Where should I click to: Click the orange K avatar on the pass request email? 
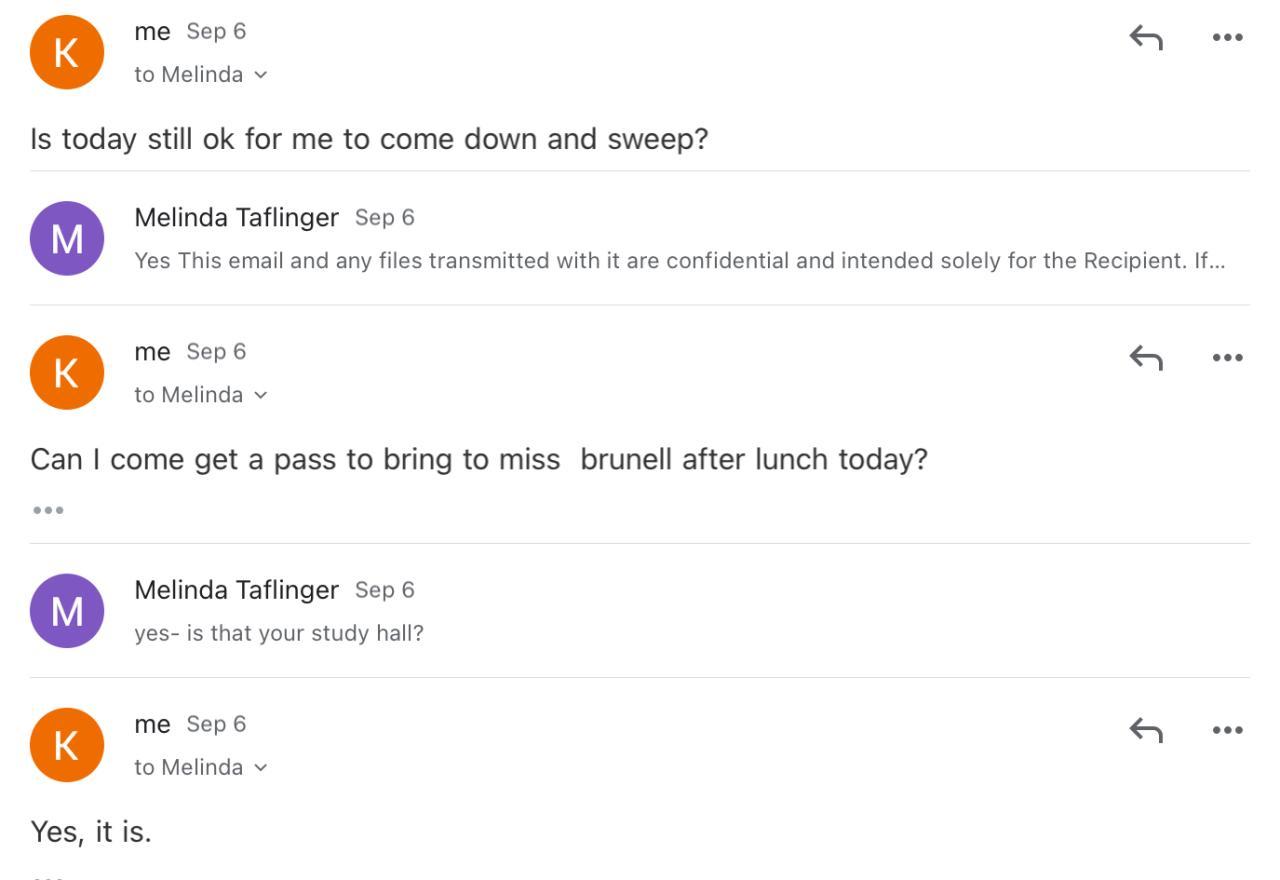(x=67, y=372)
